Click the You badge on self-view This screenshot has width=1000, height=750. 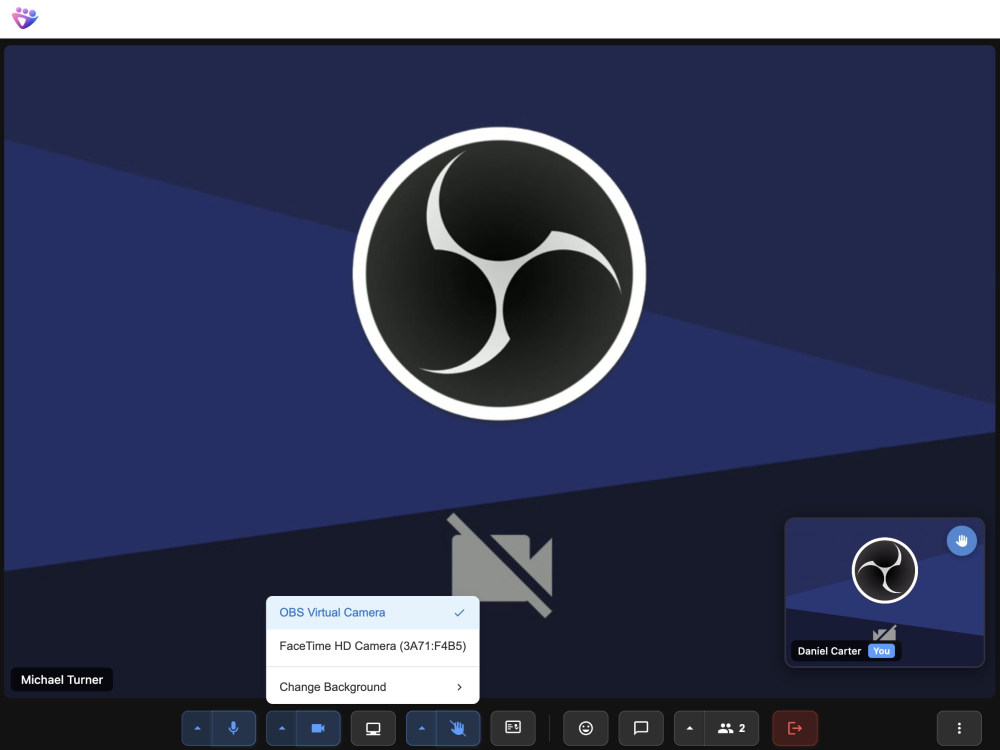point(881,651)
